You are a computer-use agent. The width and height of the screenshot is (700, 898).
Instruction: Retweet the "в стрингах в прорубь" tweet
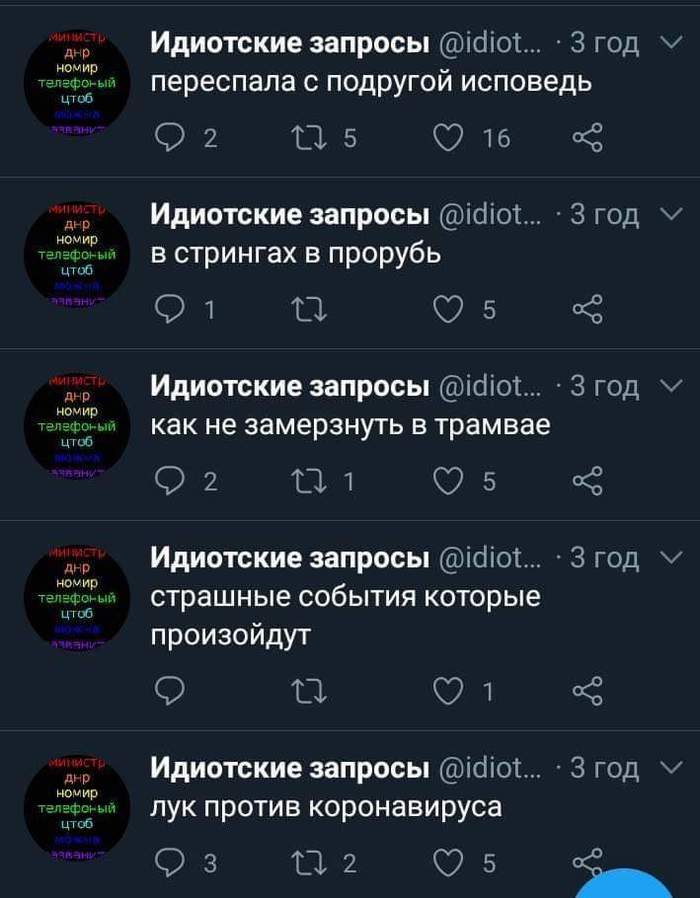pyautogui.click(x=312, y=308)
